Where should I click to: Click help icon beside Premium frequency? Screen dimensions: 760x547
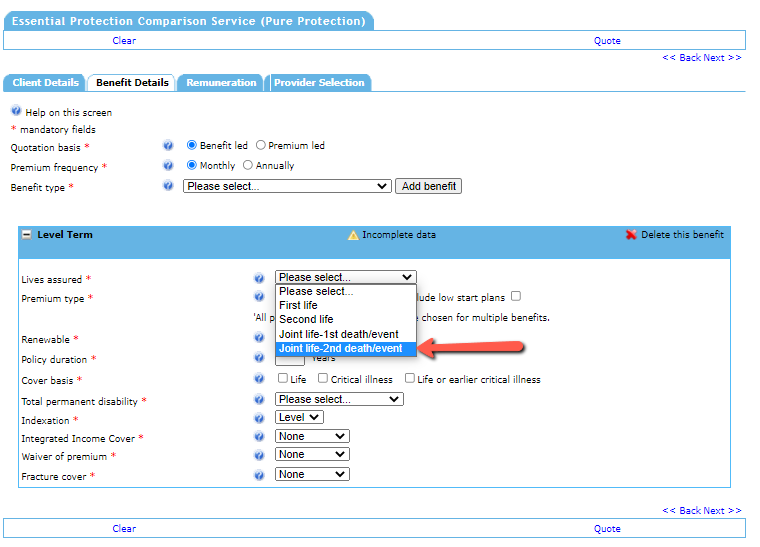[x=168, y=166]
